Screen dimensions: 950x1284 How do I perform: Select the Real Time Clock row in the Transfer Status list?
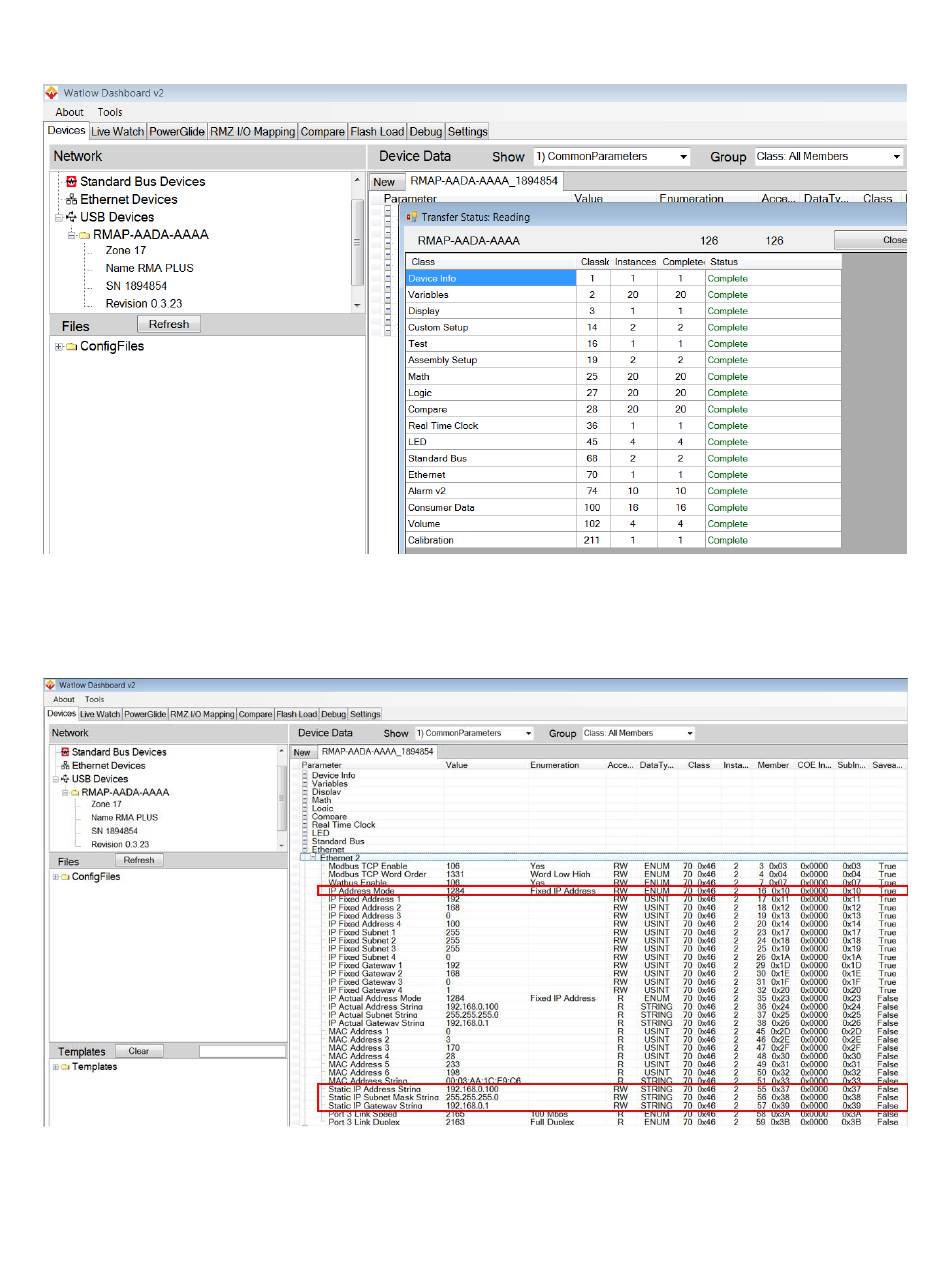(623, 426)
